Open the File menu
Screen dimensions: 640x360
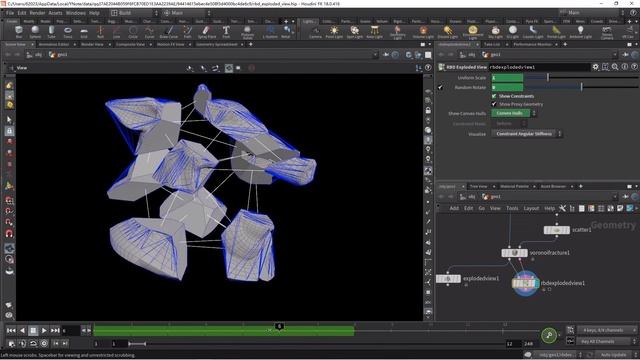[10, 13]
